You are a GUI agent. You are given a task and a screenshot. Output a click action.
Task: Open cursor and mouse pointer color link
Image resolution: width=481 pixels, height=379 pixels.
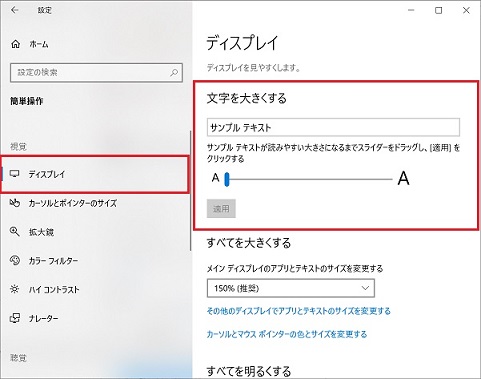(287, 334)
